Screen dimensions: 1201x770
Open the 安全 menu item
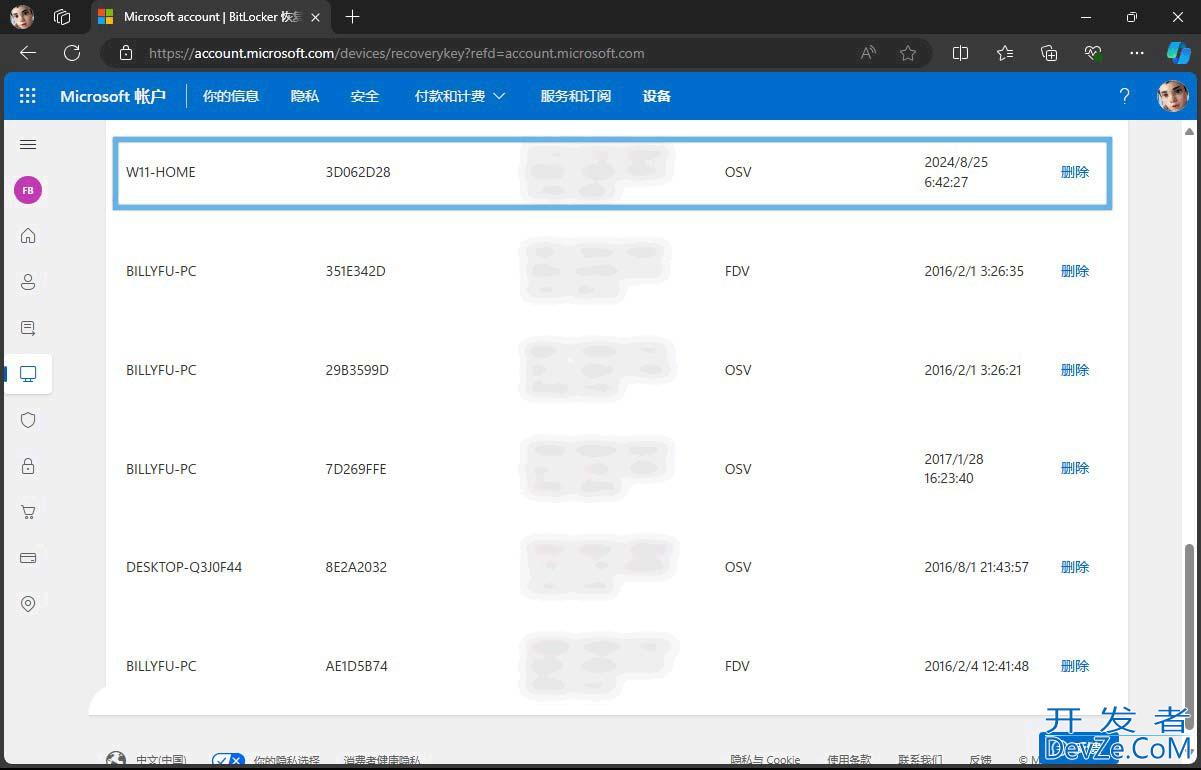pyautogui.click(x=365, y=96)
